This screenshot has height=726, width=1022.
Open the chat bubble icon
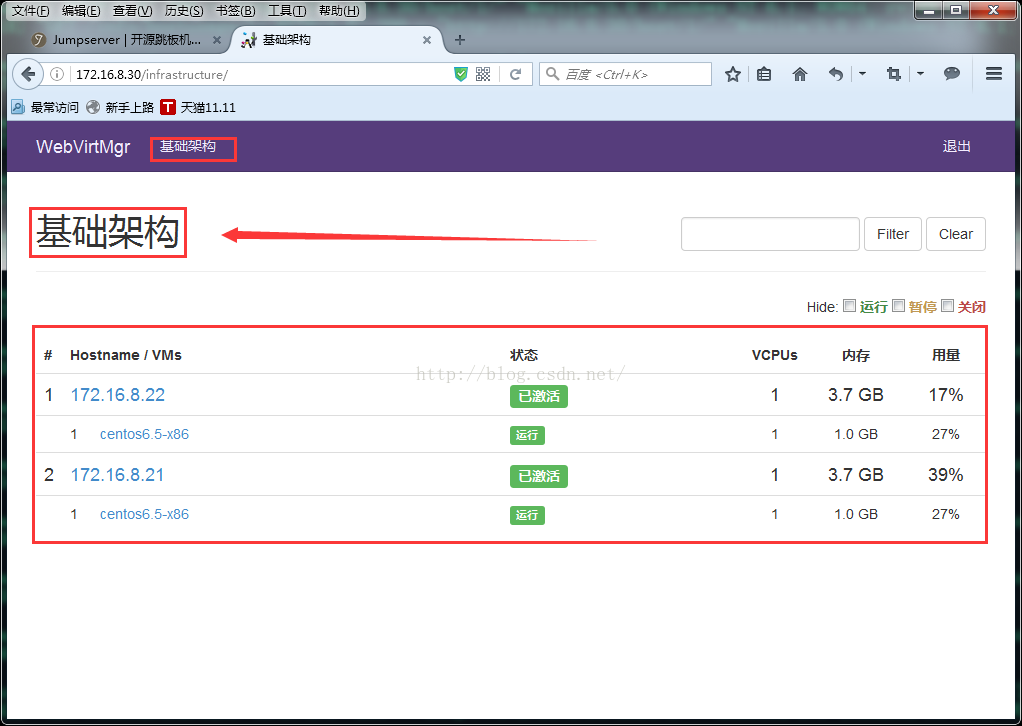952,74
